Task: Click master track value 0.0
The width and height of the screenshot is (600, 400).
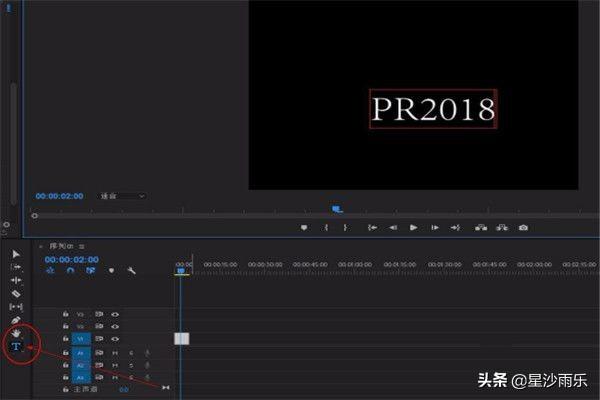Action: click(x=124, y=390)
